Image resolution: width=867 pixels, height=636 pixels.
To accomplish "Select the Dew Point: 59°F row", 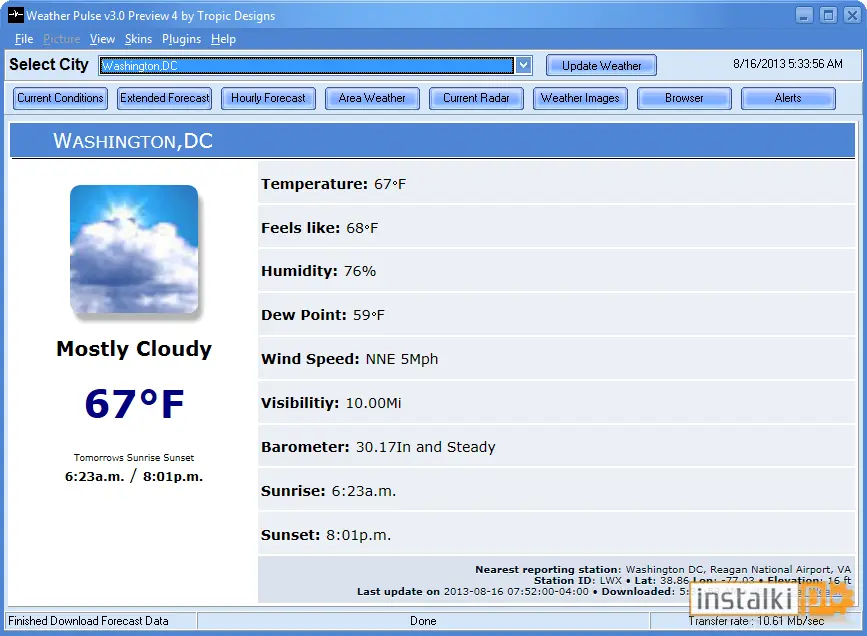I will 556,315.
